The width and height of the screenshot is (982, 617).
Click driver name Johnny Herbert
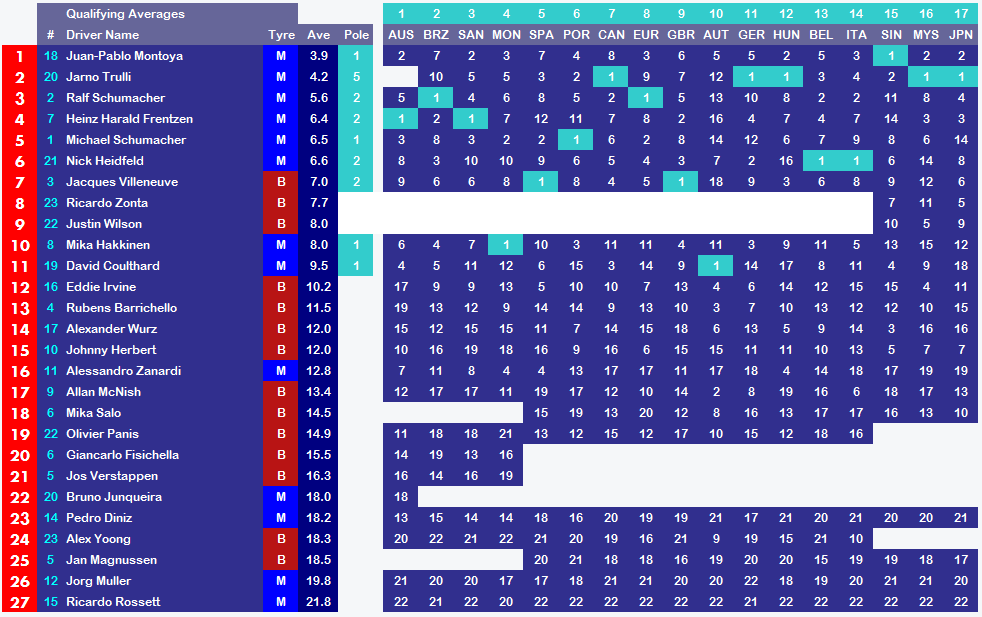click(x=111, y=350)
